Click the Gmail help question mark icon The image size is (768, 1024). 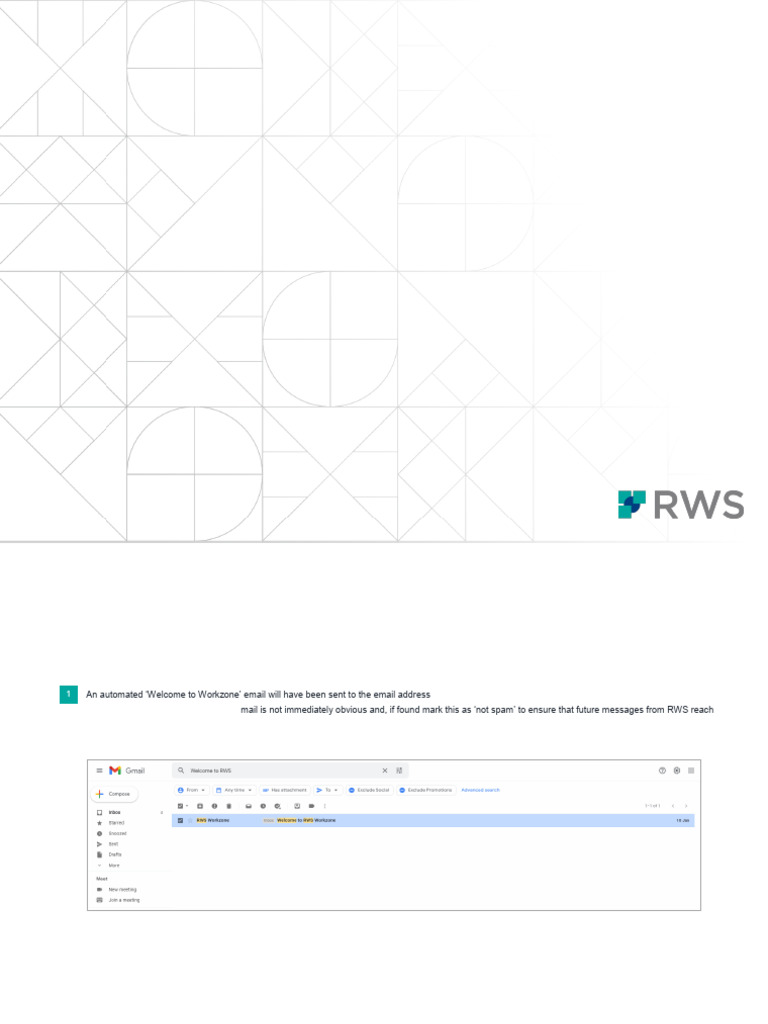(662, 770)
